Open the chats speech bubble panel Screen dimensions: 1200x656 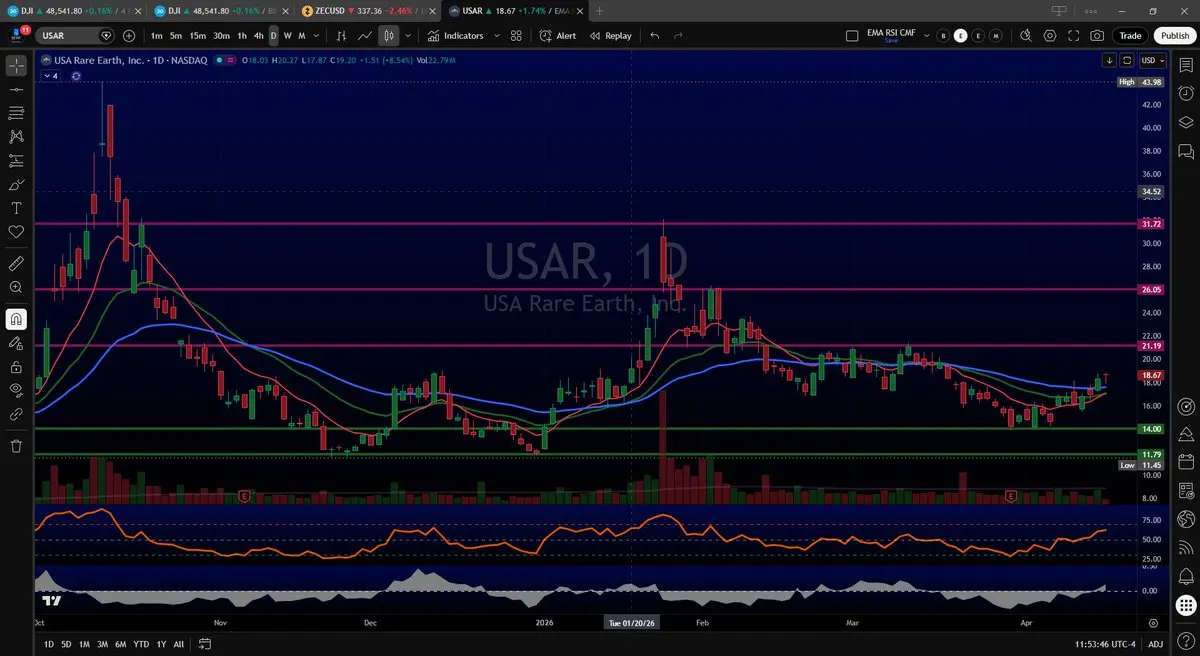1186,152
